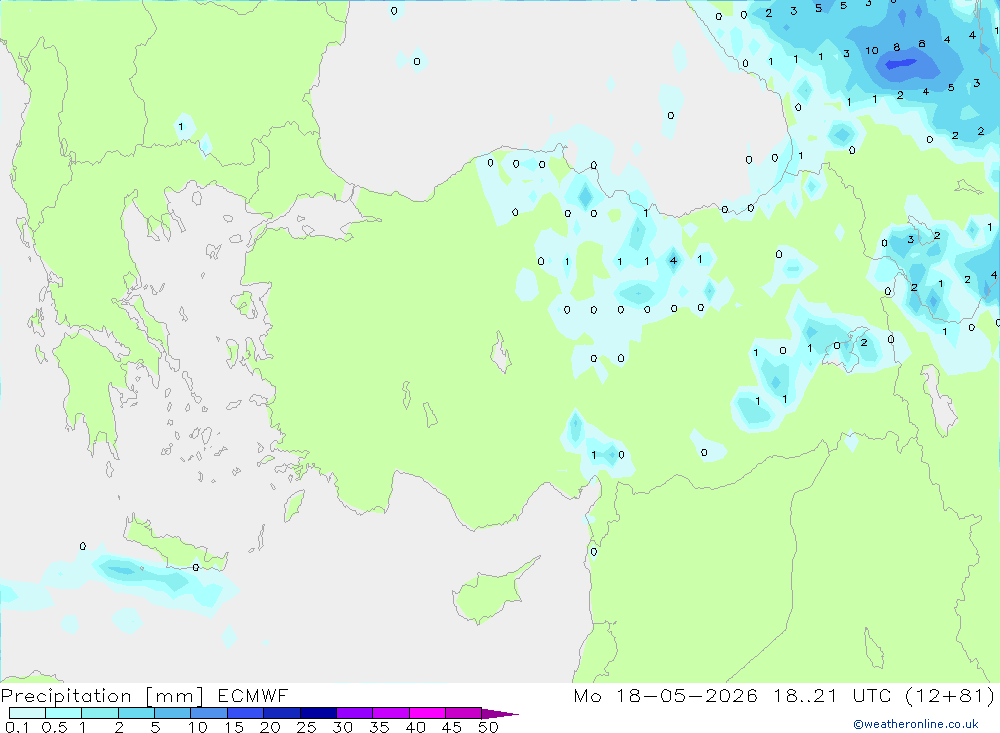Screen dimensions: 1000x733
Task: Click the '40' legend scale label
Action: (x=415, y=727)
